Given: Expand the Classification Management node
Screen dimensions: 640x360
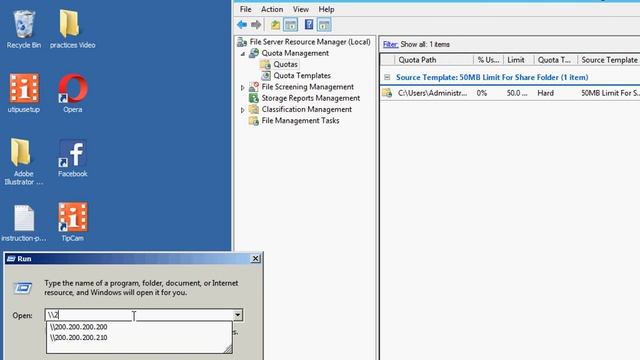Looking at the screenshot, I should tap(243, 110).
